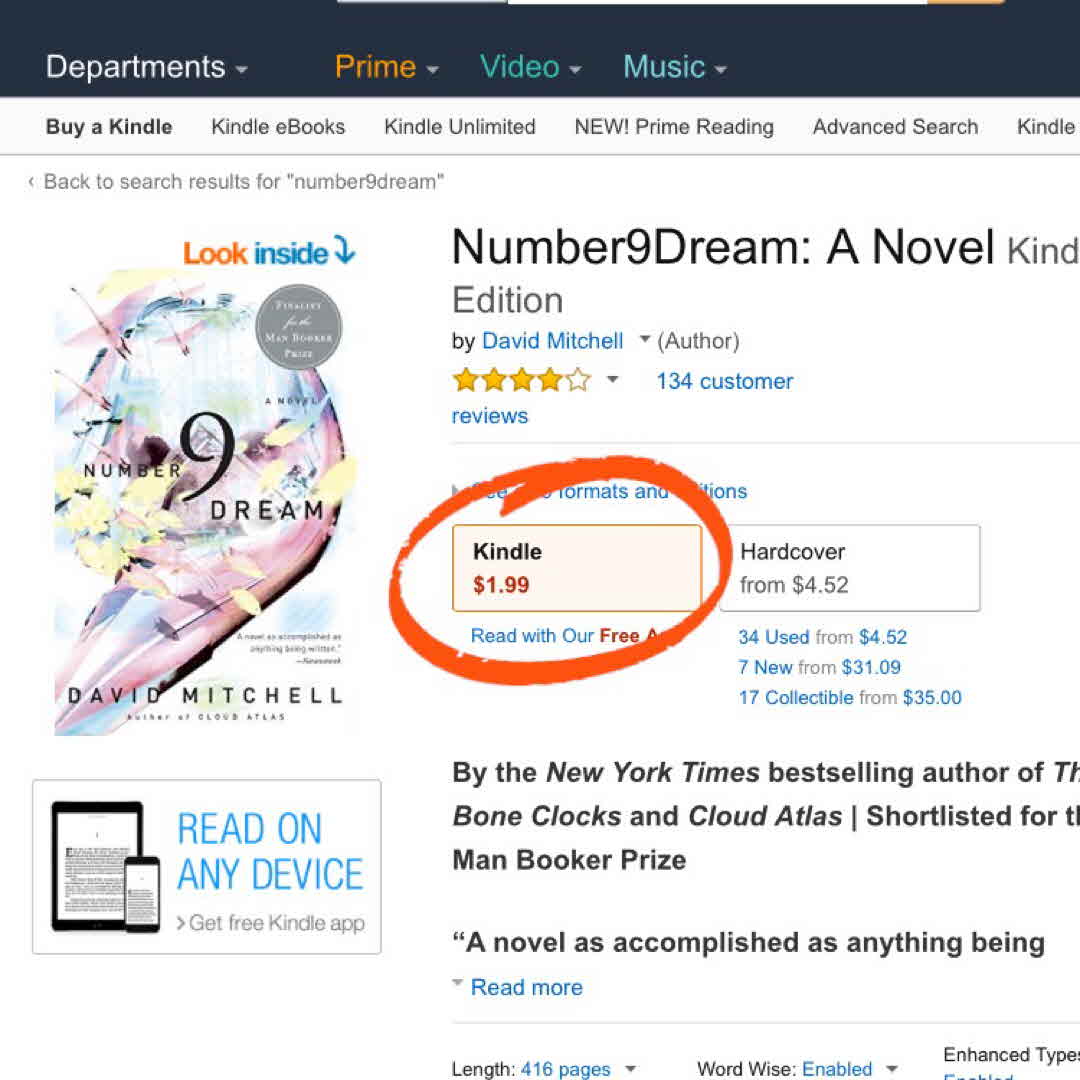Click the David Mitchell author link
This screenshot has height=1080, width=1080.
pyautogui.click(x=552, y=341)
